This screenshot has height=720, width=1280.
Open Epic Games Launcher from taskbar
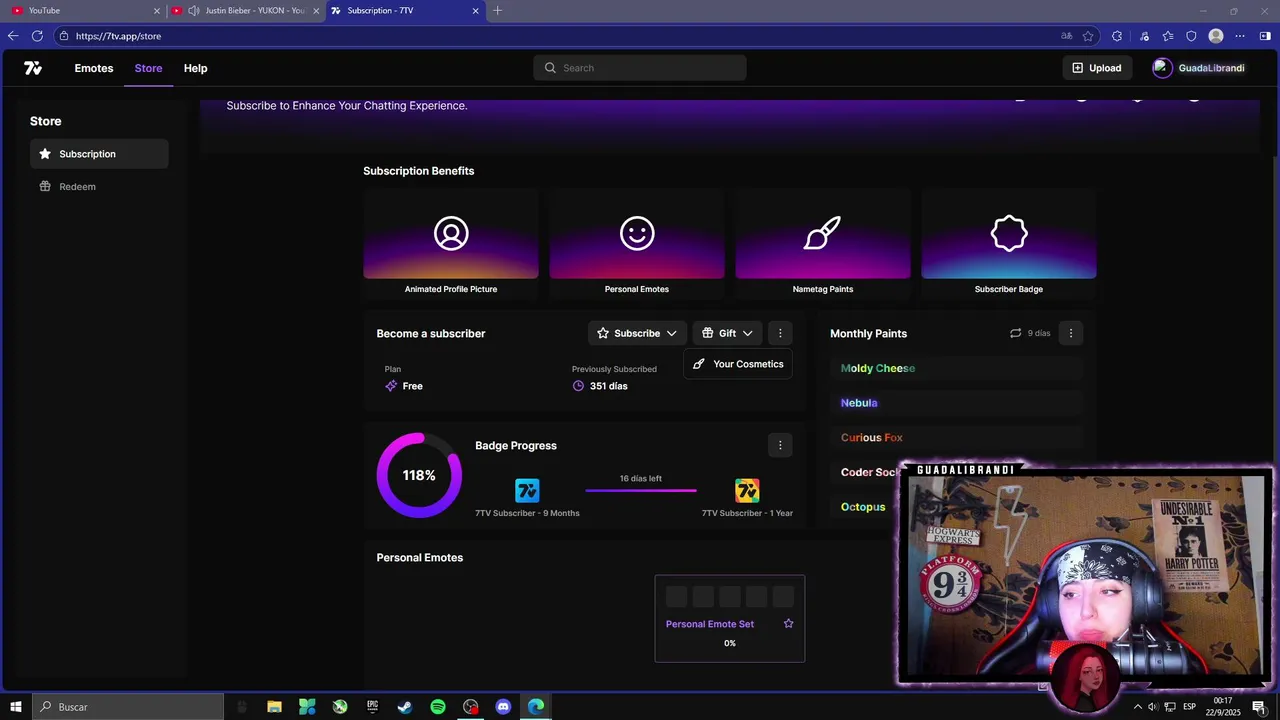coord(372,707)
